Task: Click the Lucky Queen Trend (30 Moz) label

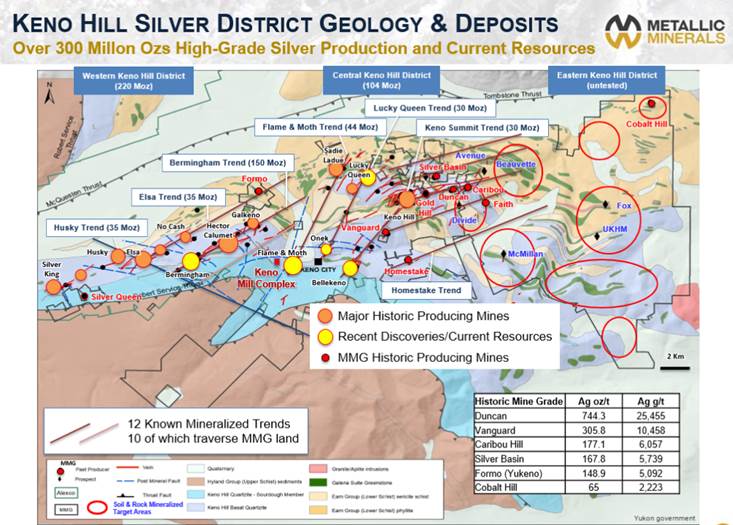Action: [430, 108]
